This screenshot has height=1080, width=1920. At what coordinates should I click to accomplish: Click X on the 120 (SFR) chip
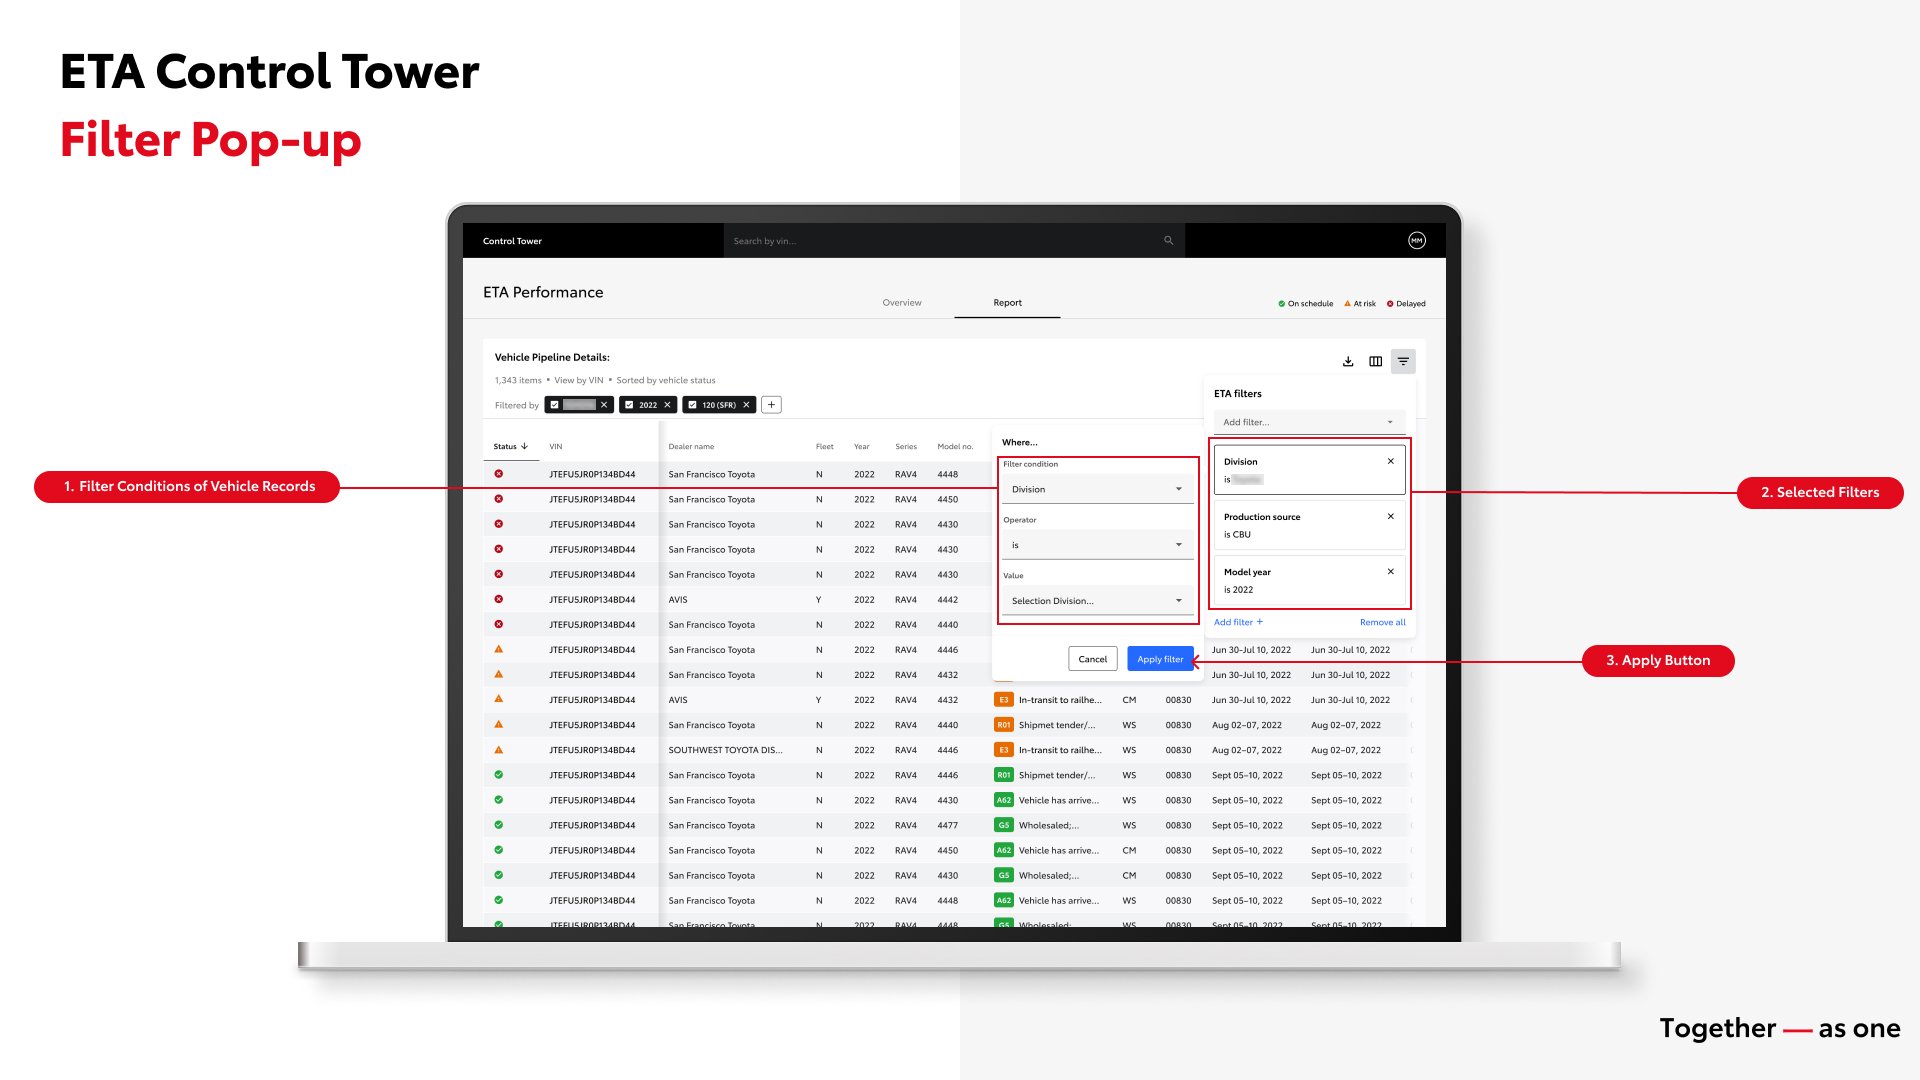coord(746,405)
